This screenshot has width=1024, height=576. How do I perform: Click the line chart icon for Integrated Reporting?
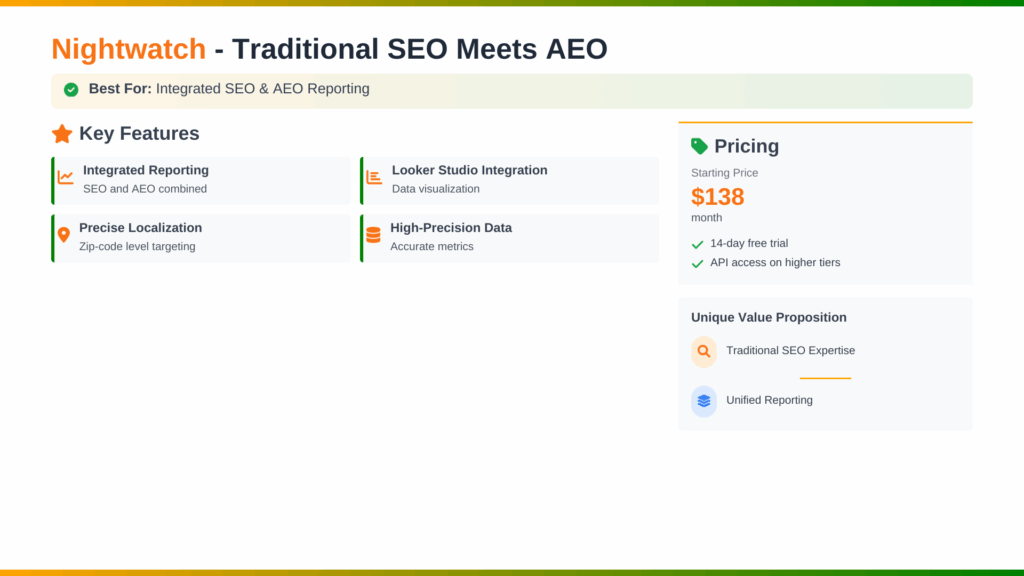click(x=65, y=178)
